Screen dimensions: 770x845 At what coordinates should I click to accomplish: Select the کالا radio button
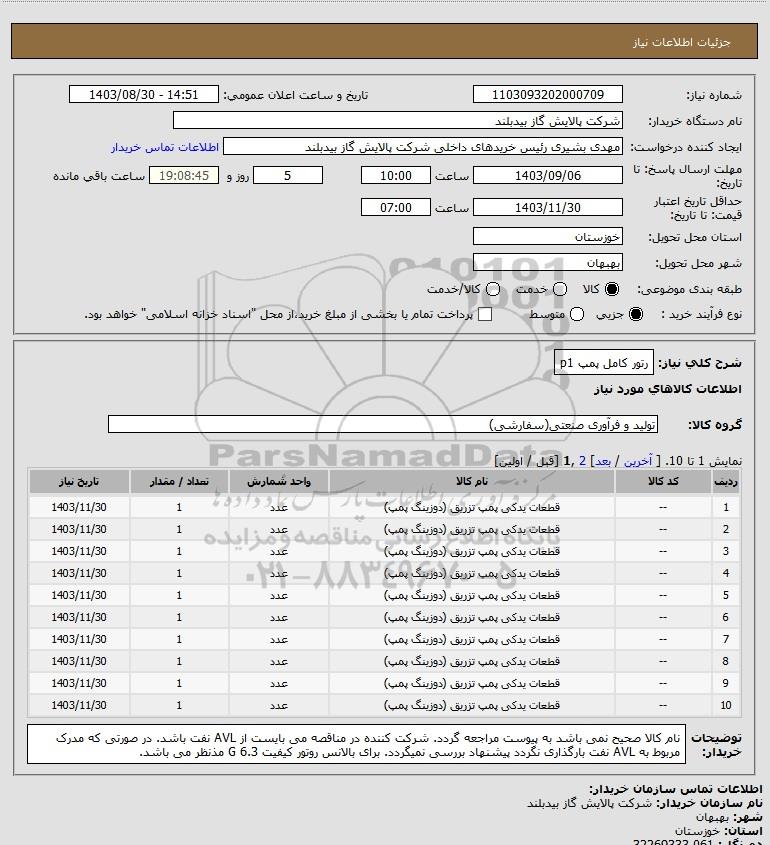[x=612, y=289]
